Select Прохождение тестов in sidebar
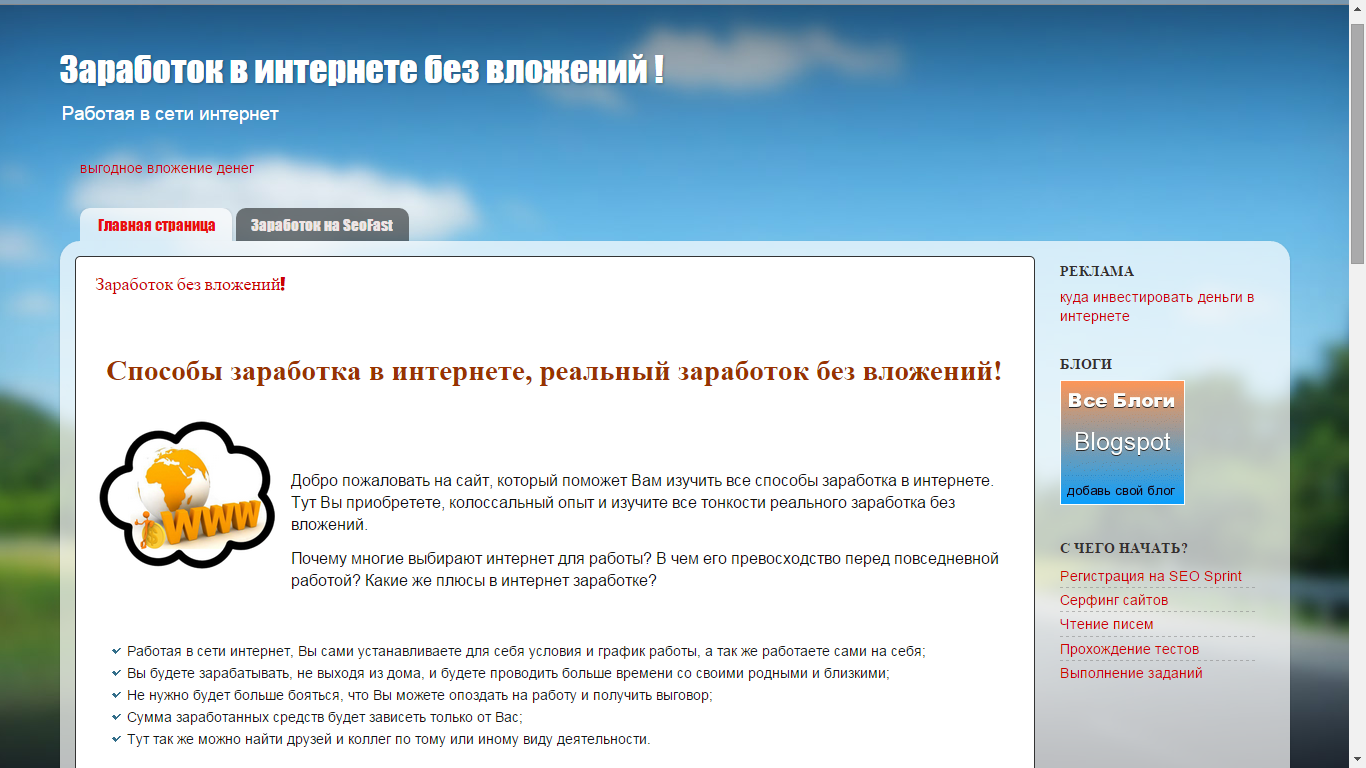 [x=1130, y=649]
